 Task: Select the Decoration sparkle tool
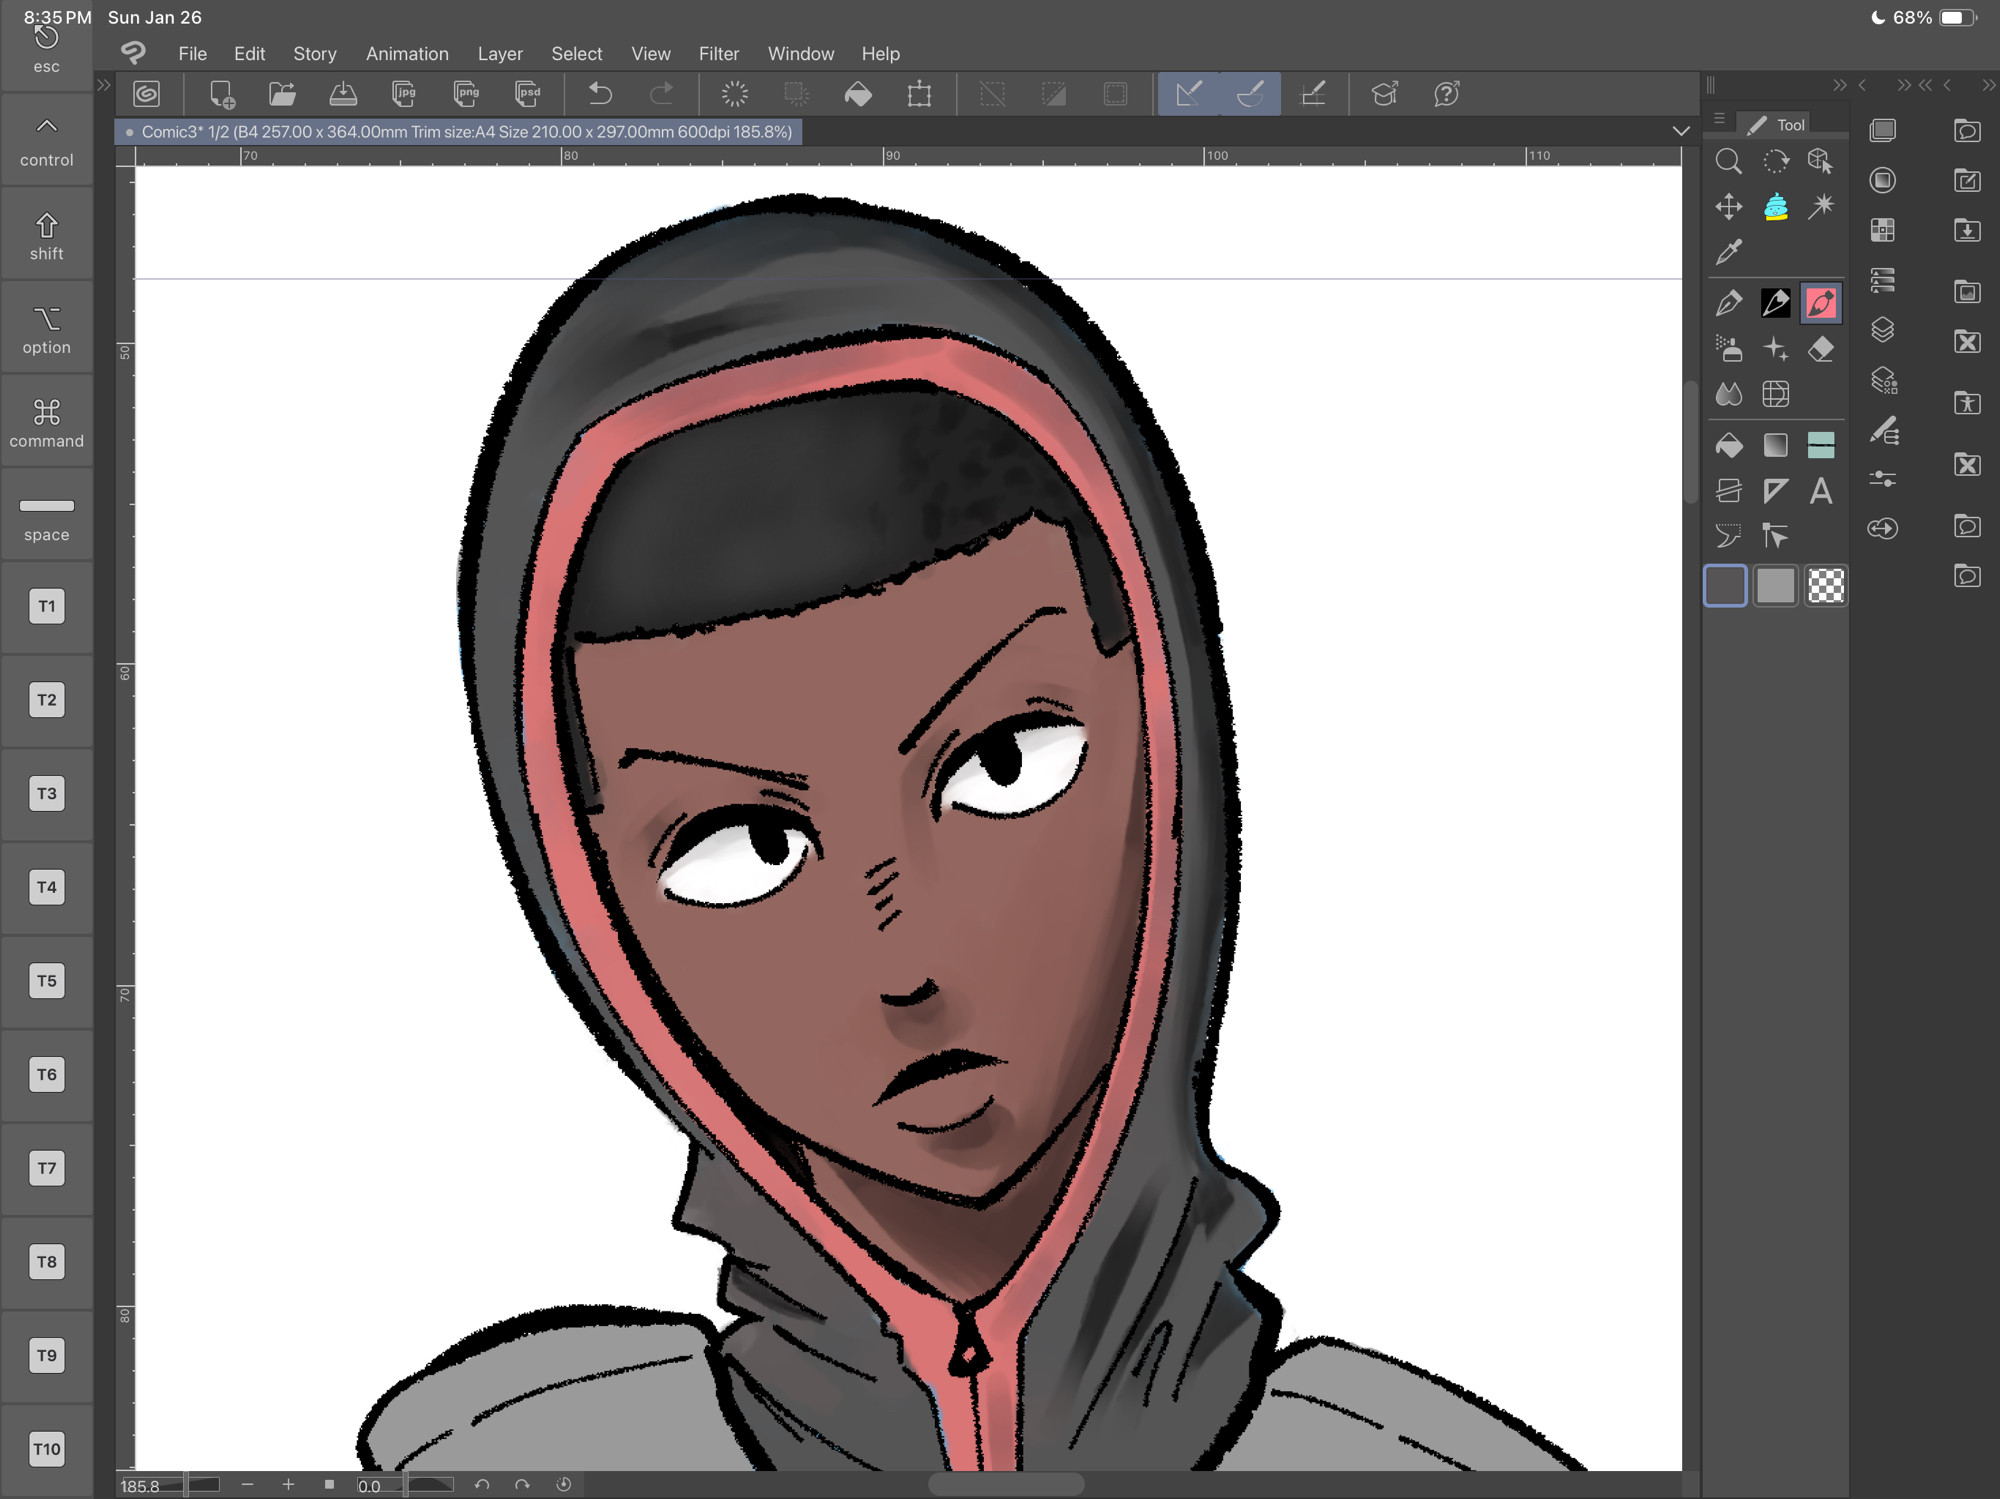[x=1775, y=349]
